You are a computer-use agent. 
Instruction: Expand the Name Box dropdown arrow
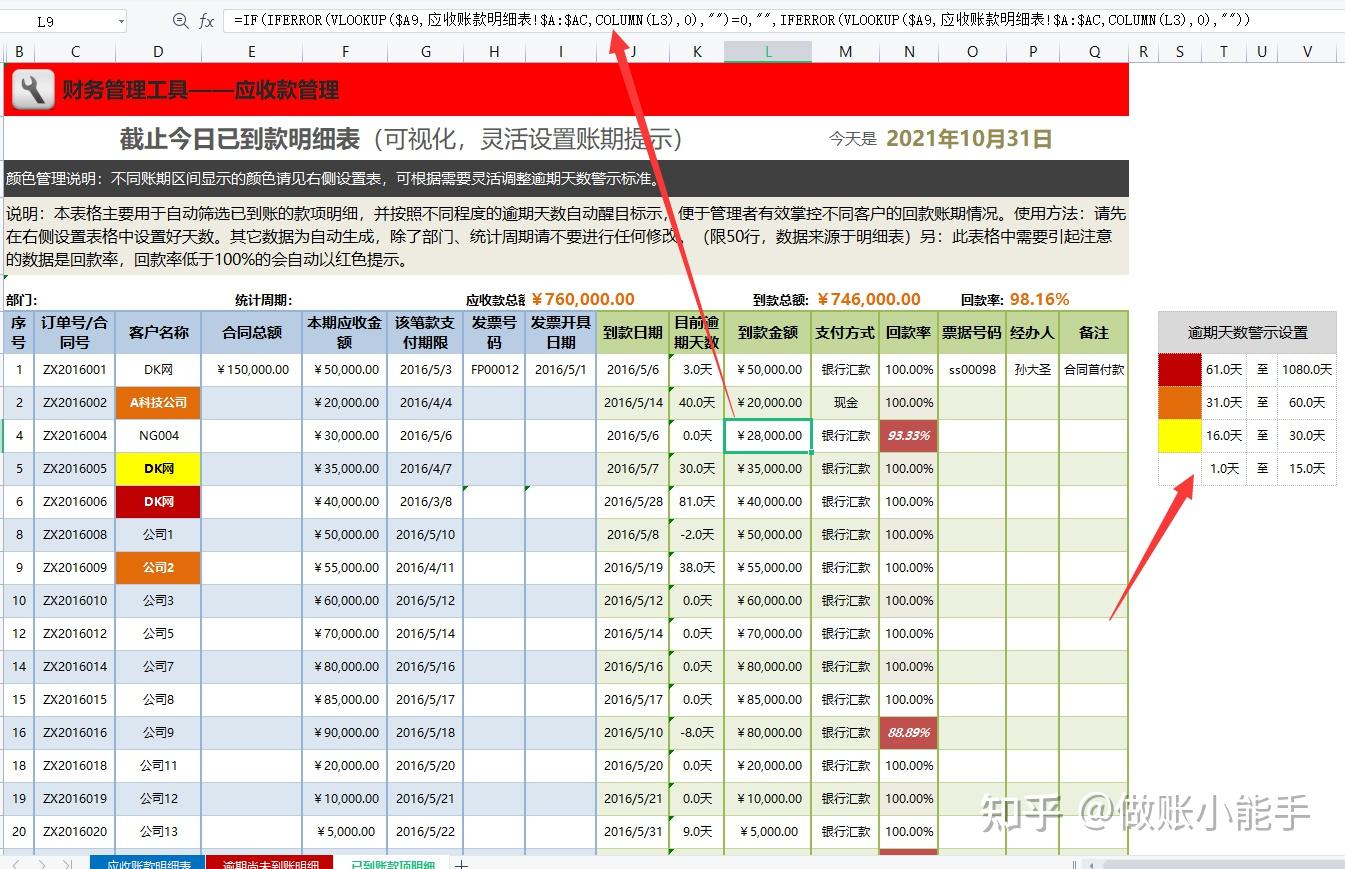[x=121, y=21]
